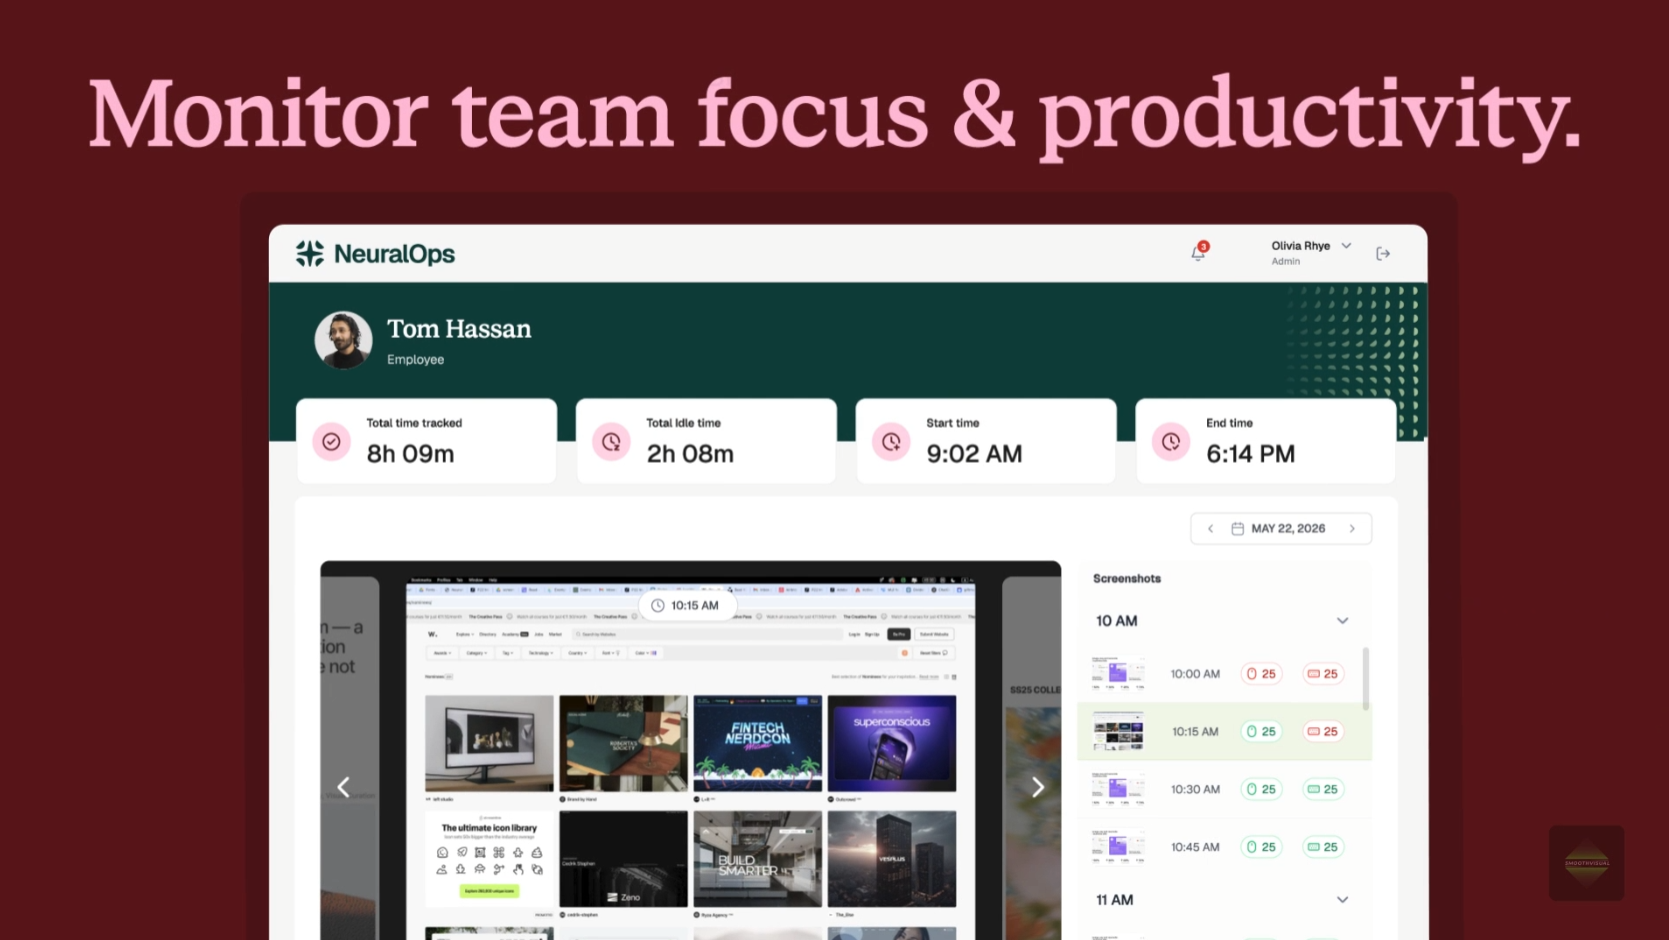Show the previous screenshot with the left arrow
The image size is (1669, 940).
tap(343, 788)
